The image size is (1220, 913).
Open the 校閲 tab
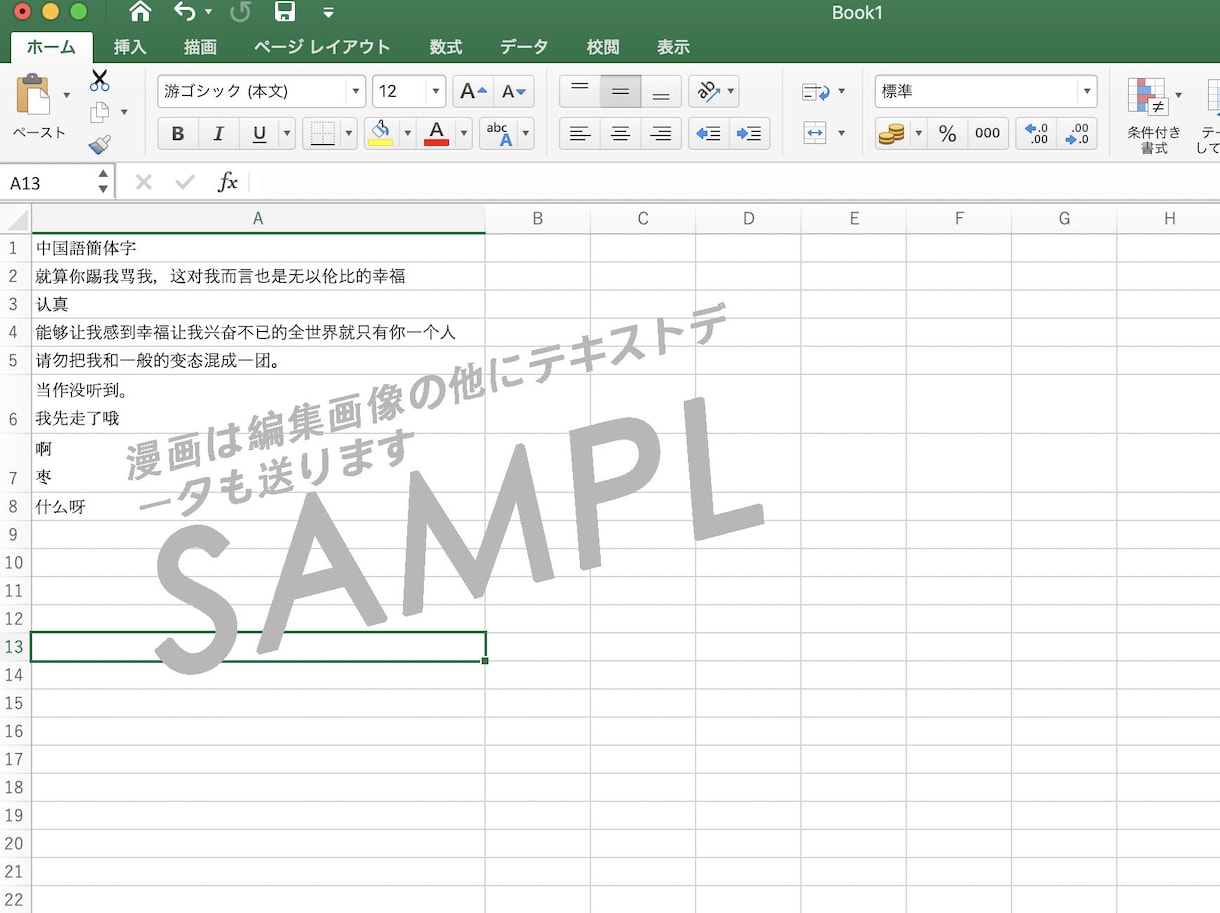[603, 47]
